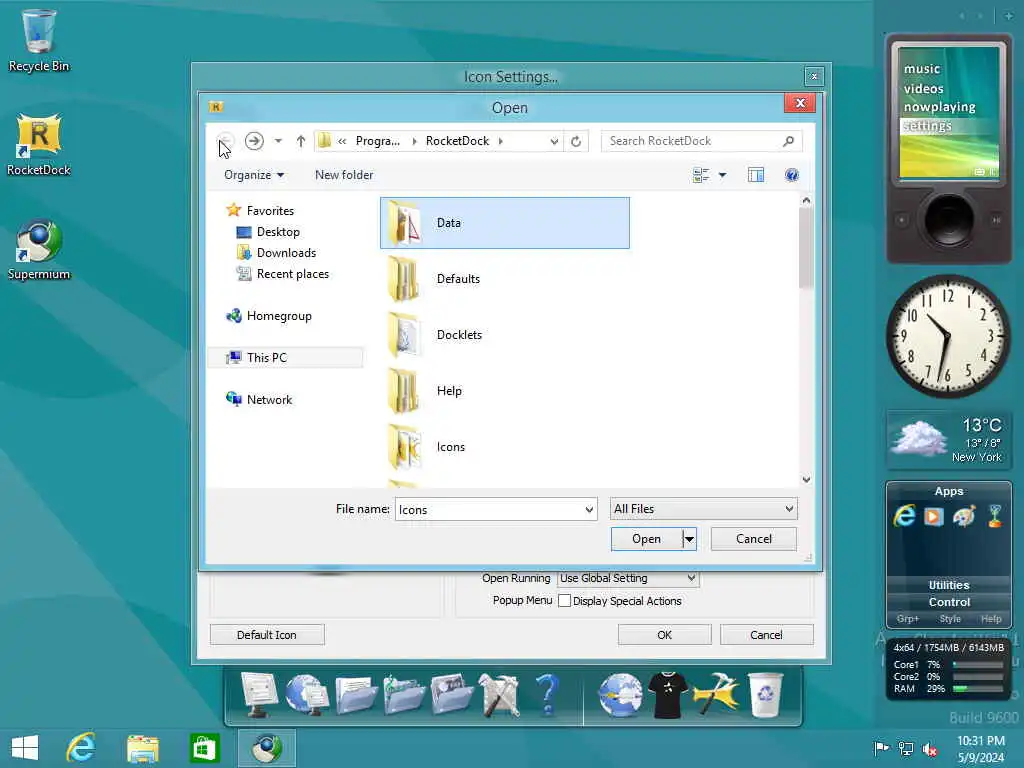
Task: Open the Windows Start button
Action: tap(25, 748)
